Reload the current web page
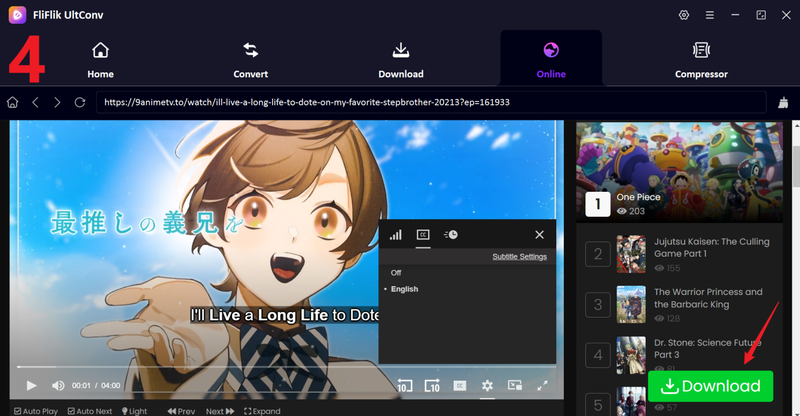Image resolution: width=800 pixels, height=416 pixels. pyautogui.click(x=80, y=102)
